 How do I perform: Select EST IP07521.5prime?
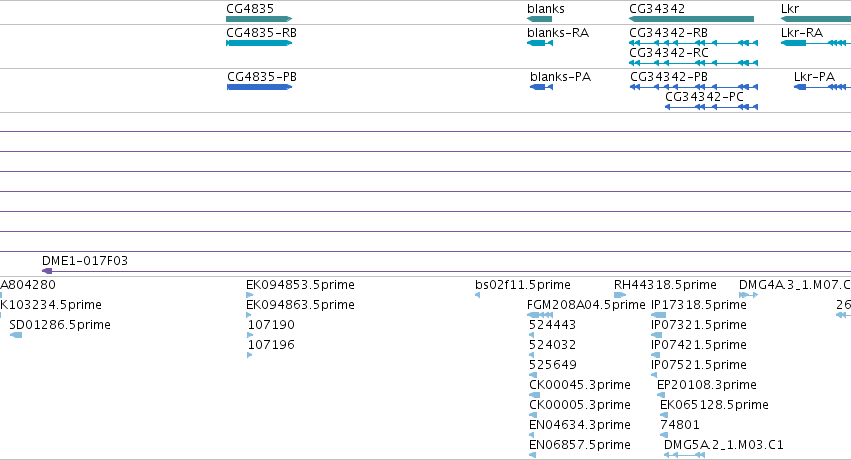click(698, 365)
